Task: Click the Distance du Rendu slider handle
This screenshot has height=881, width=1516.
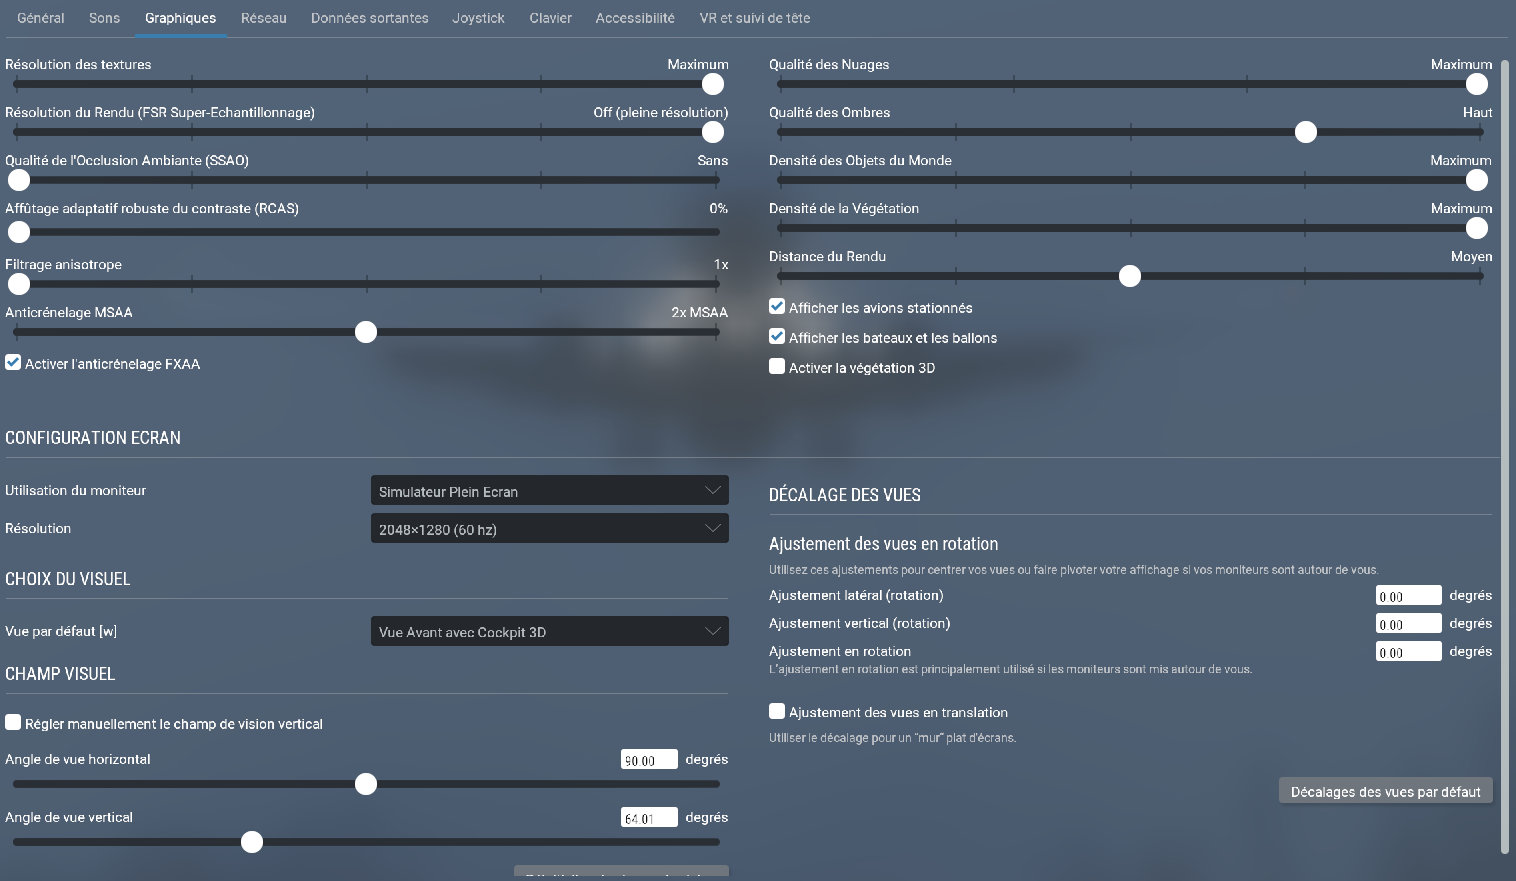Action: pyautogui.click(x=1130, y=276)
